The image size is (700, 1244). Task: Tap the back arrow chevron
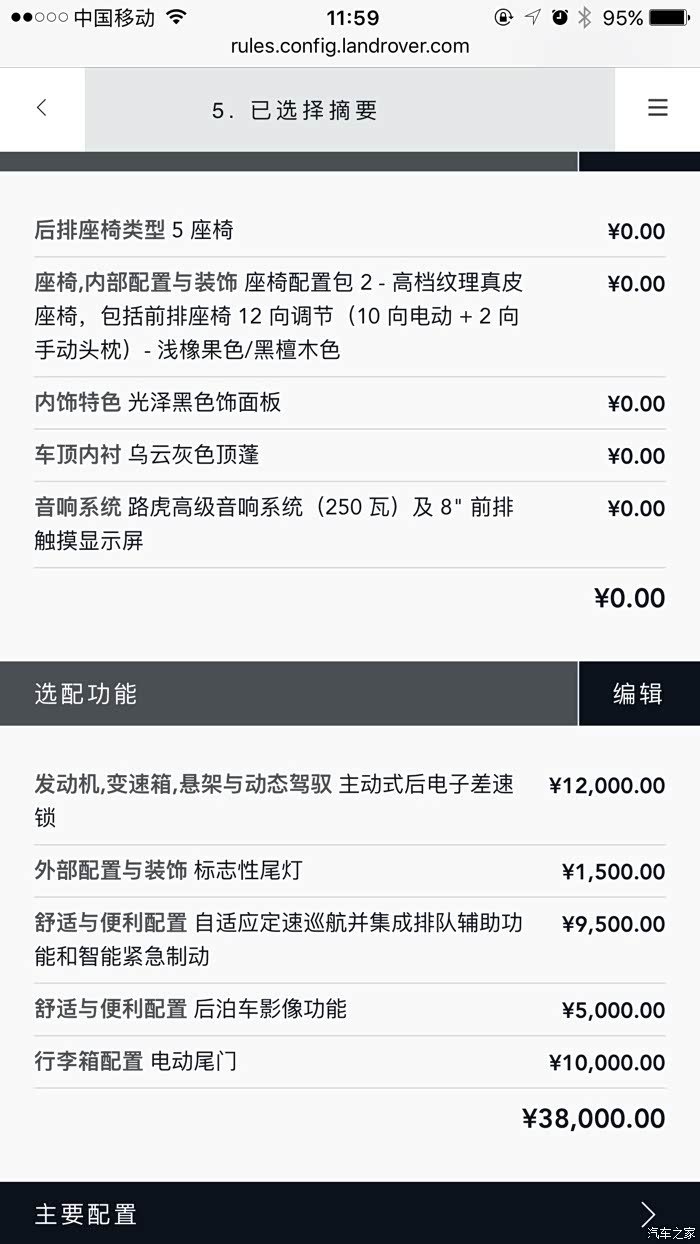pyautogui.click(x=41, y=108)
